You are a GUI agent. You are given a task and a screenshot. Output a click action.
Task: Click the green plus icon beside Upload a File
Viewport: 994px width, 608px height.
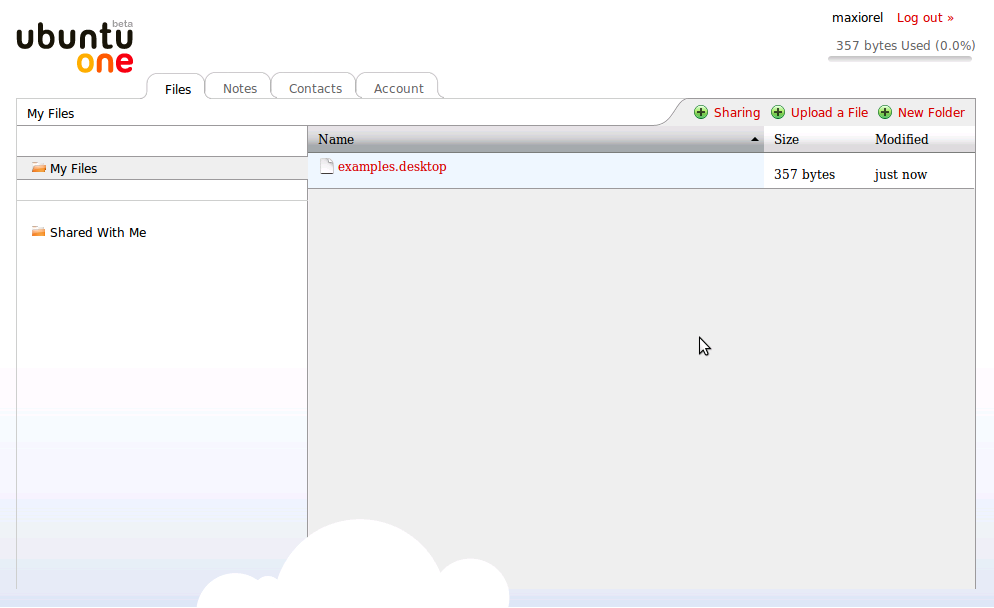coord(778,113)
